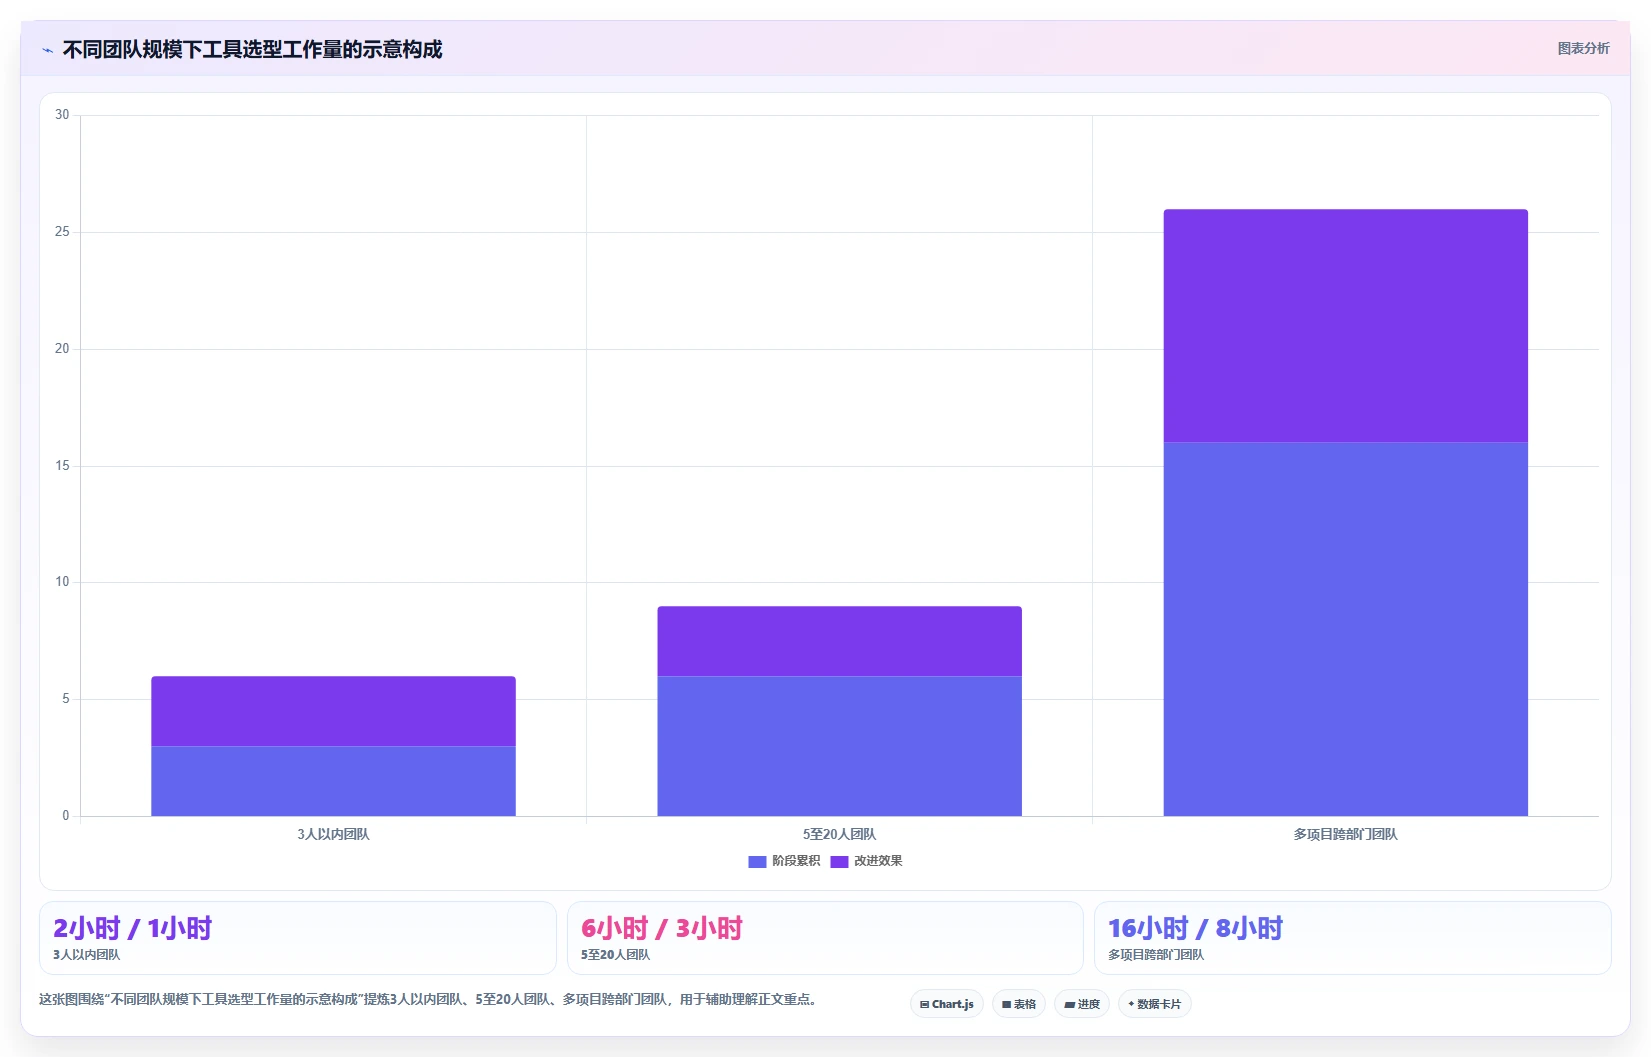The height and width of the screenshot is (1057, 1651).
Task: Click the 16小时 / 8小时 card value
Action: tap(1195, 928)
